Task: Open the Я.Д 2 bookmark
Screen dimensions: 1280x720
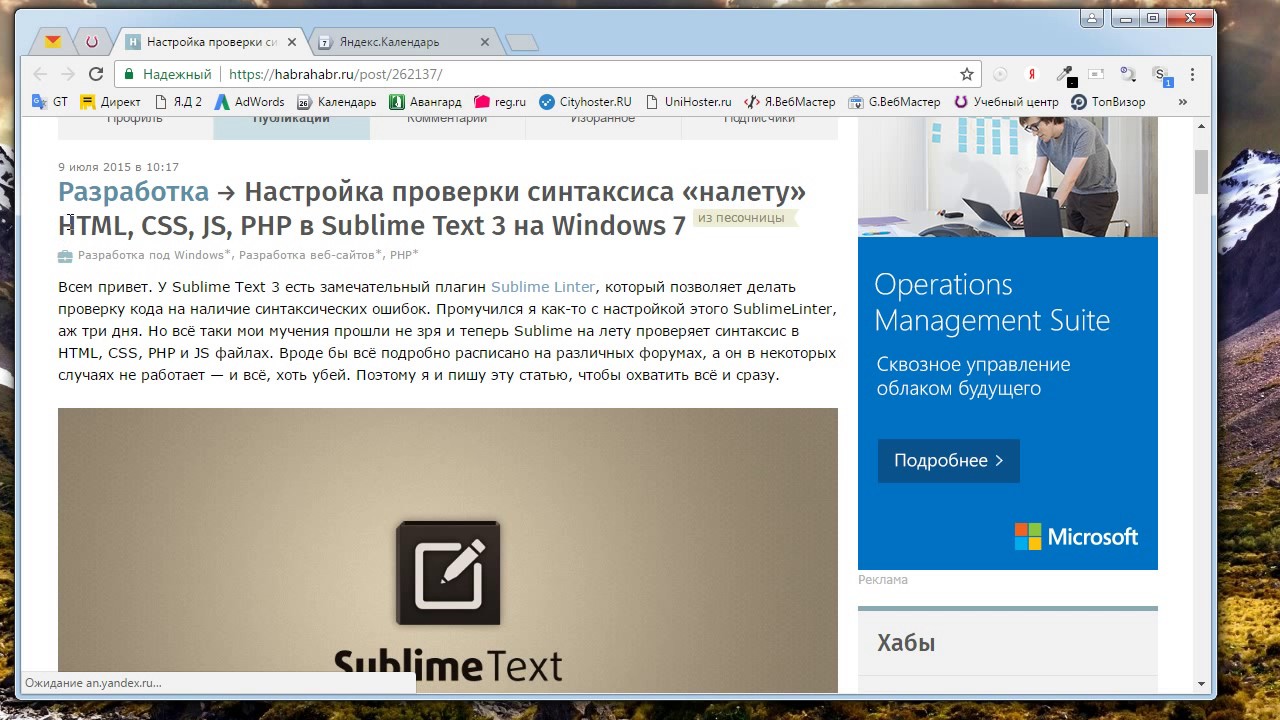Action: coord(177,101)
